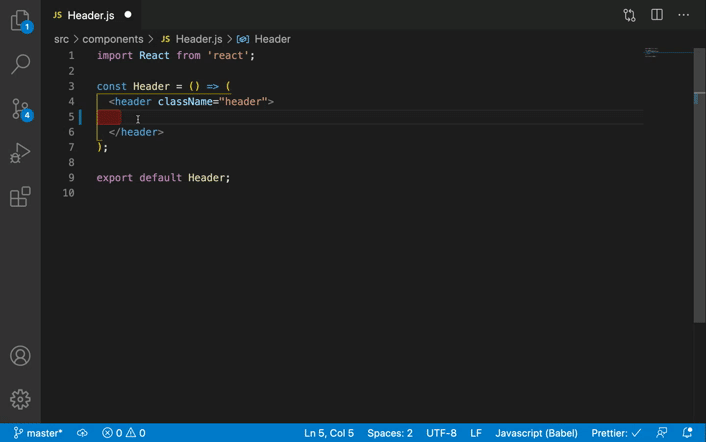Click the className attribute on line 4

click(185, 102)
